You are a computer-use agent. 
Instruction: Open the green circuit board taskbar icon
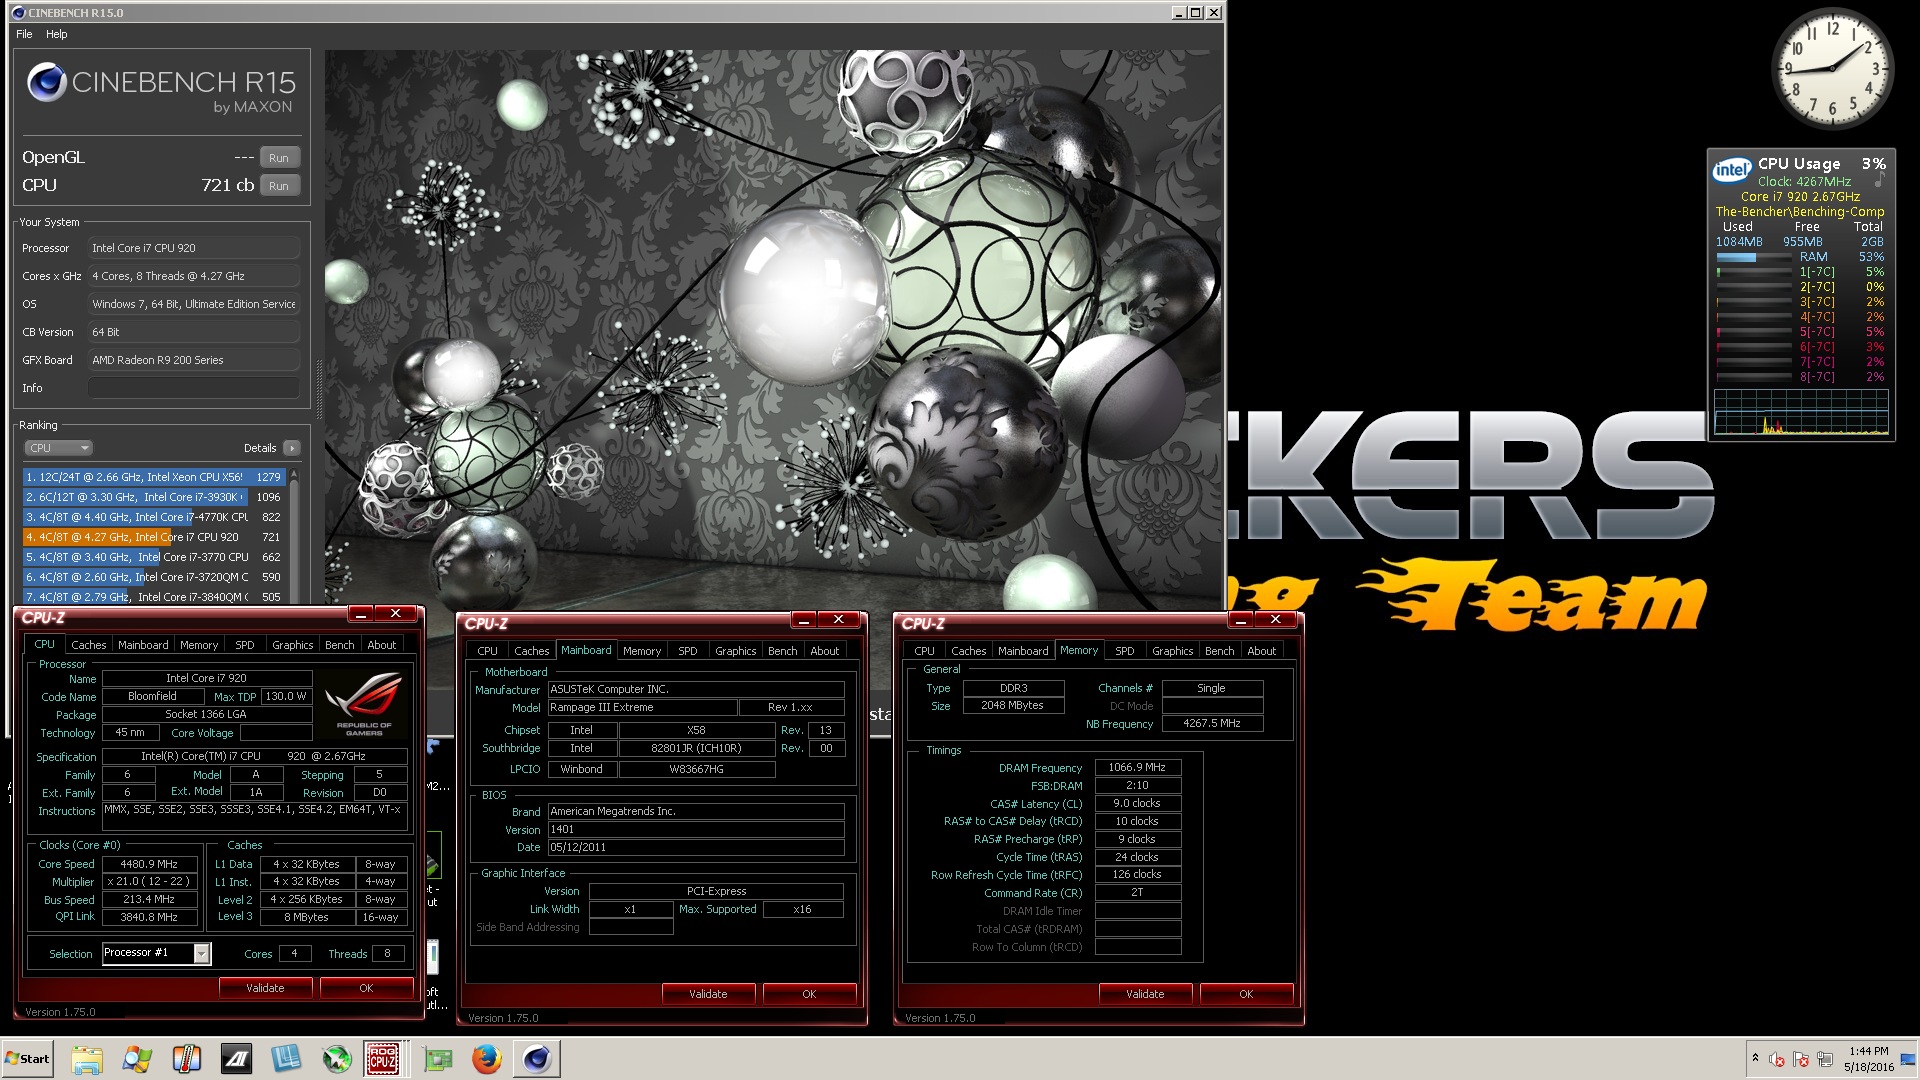tap(437, 1059)
